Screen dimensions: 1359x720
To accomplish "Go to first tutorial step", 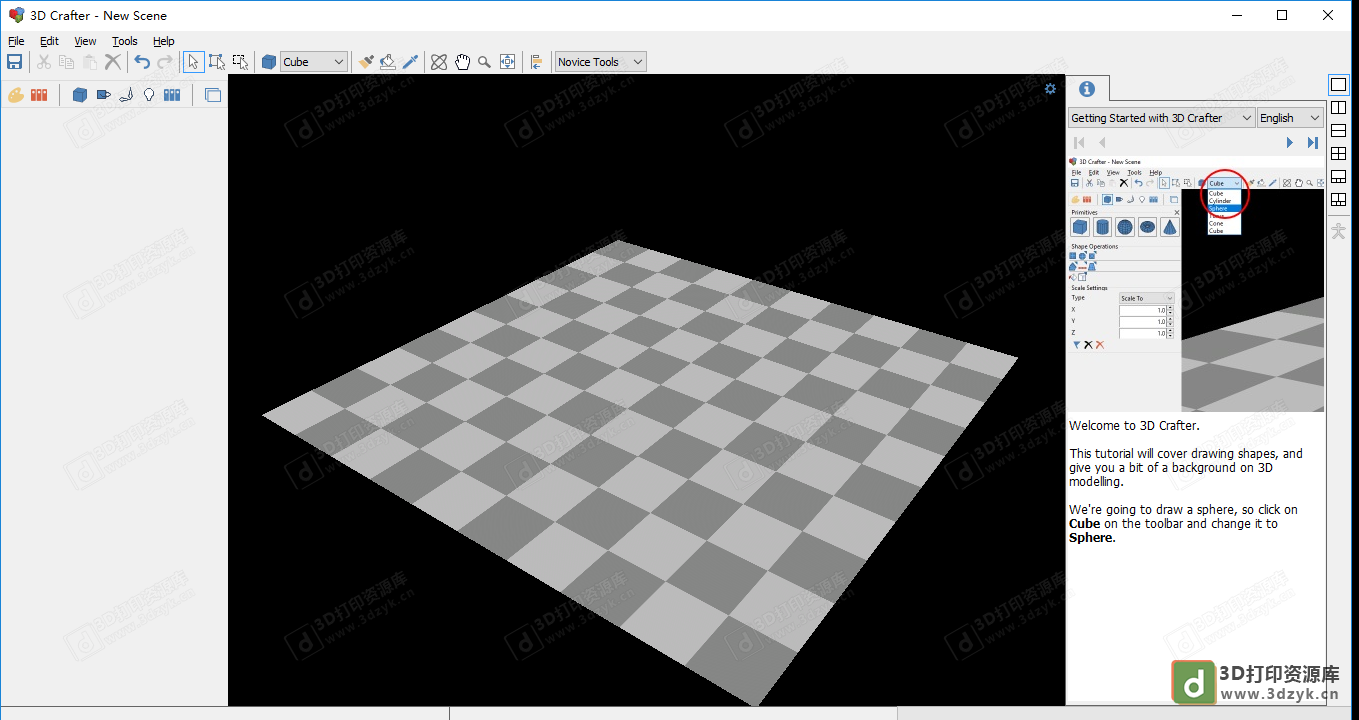I will 1080,143.
